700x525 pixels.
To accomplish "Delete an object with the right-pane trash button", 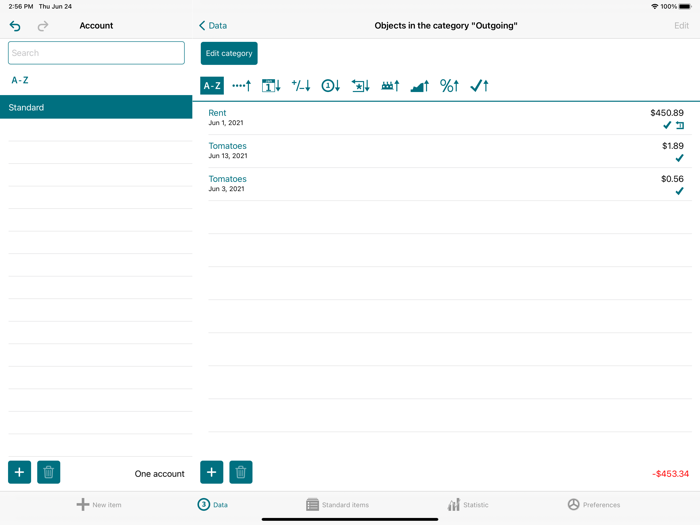I will coord(241,472).
